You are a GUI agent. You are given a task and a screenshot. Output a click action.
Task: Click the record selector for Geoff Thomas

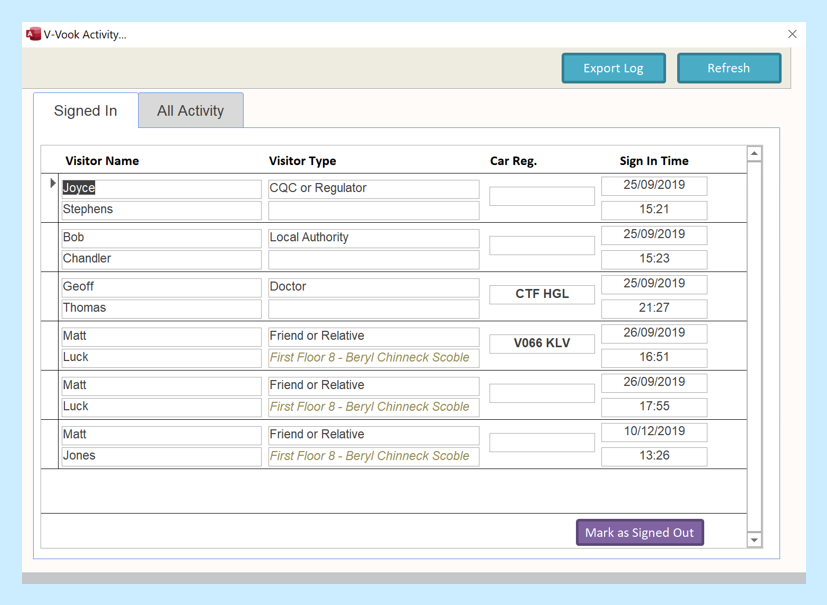pos(50,296)
